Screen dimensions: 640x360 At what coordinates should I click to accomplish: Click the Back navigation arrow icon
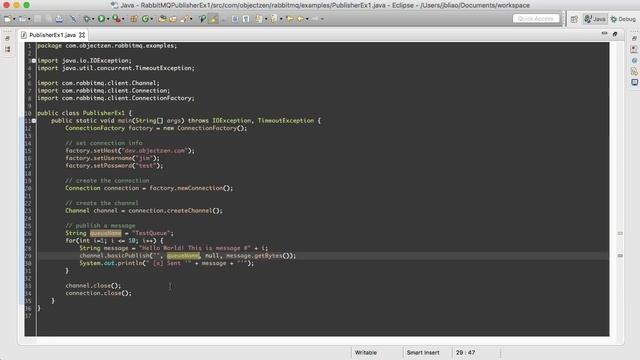(300, 19)
